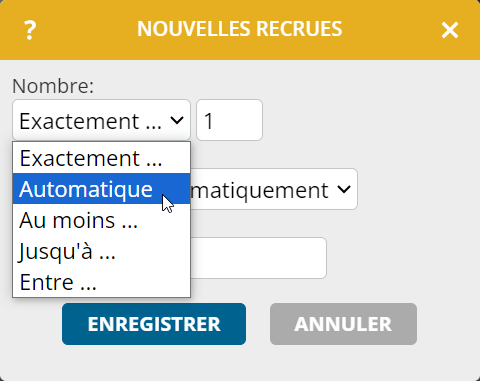
Task: Focus the empty text field behind the list
Action: (259, 258)
